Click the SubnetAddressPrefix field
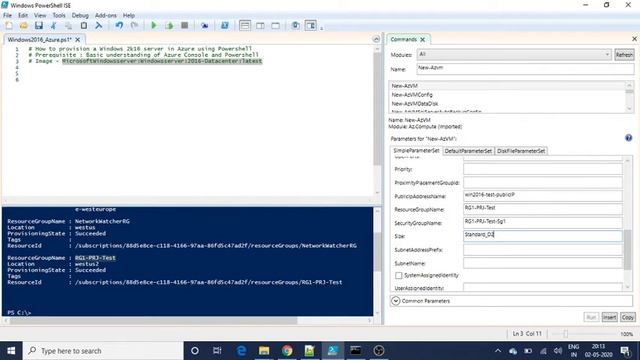This screenshot has height=360, width=640. pyautogui.click(x=543, y=249)
